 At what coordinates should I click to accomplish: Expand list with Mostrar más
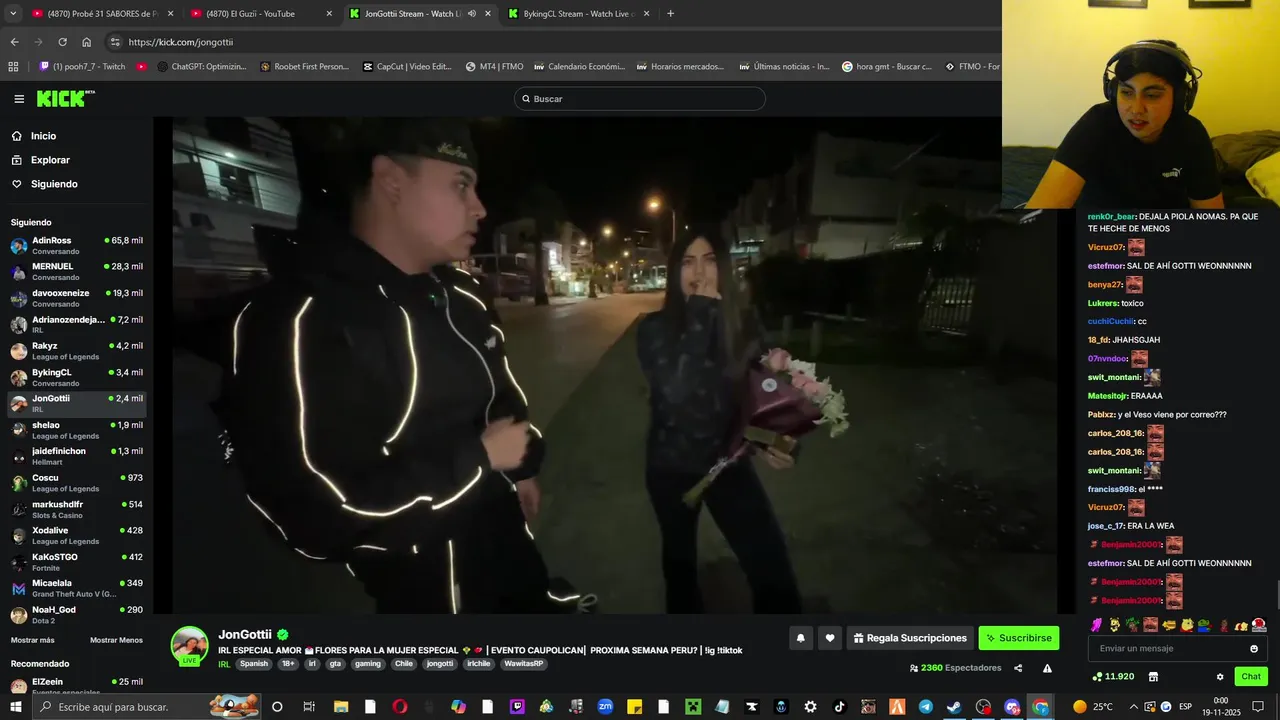33,640
